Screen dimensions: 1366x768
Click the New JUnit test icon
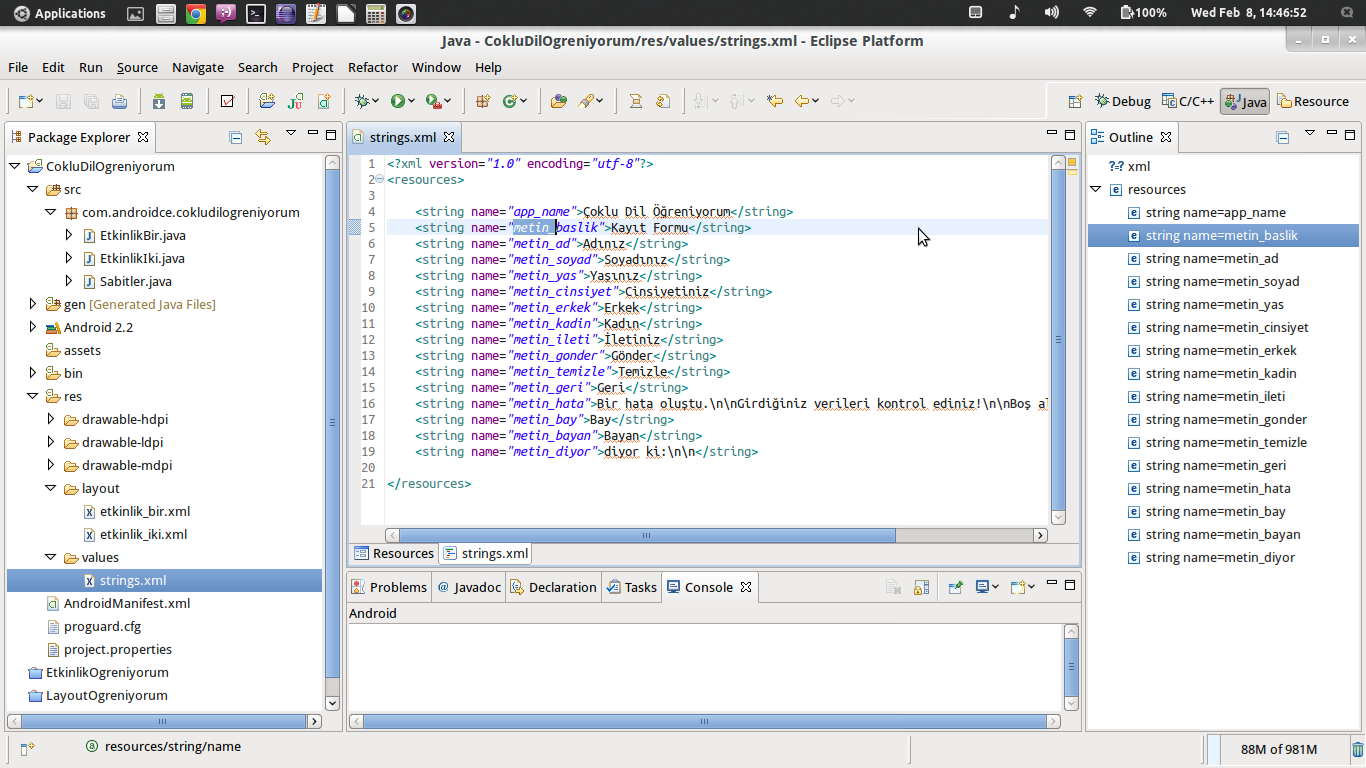click(295, 101)
